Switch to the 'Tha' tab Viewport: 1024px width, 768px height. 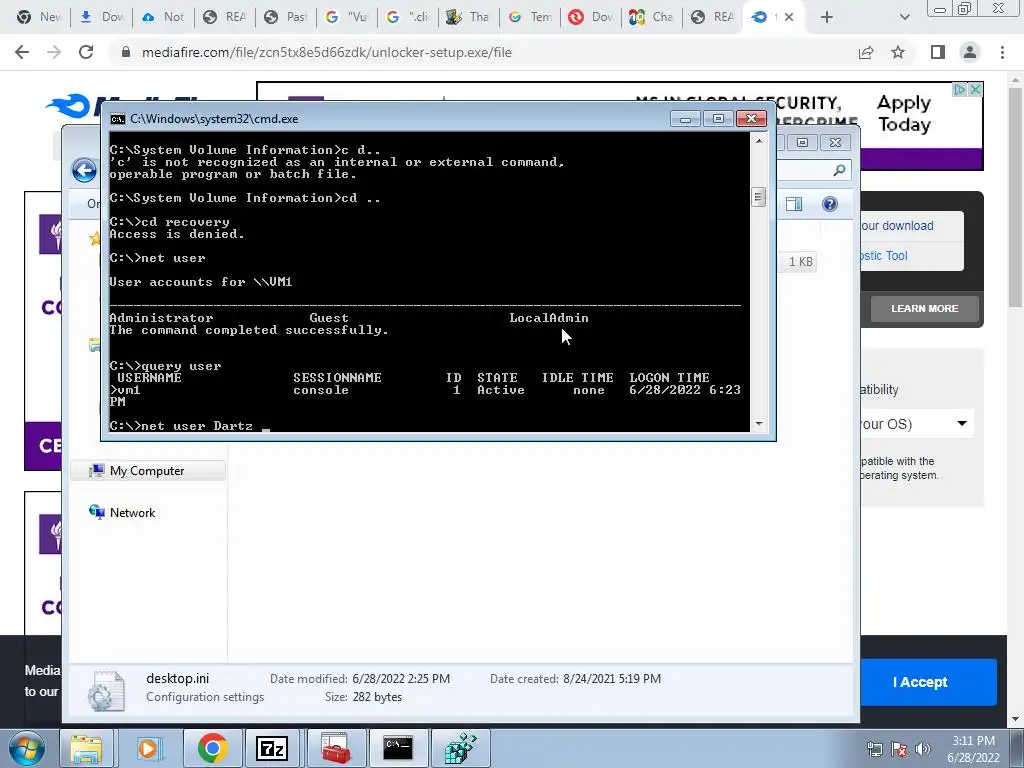pos(469,17)
